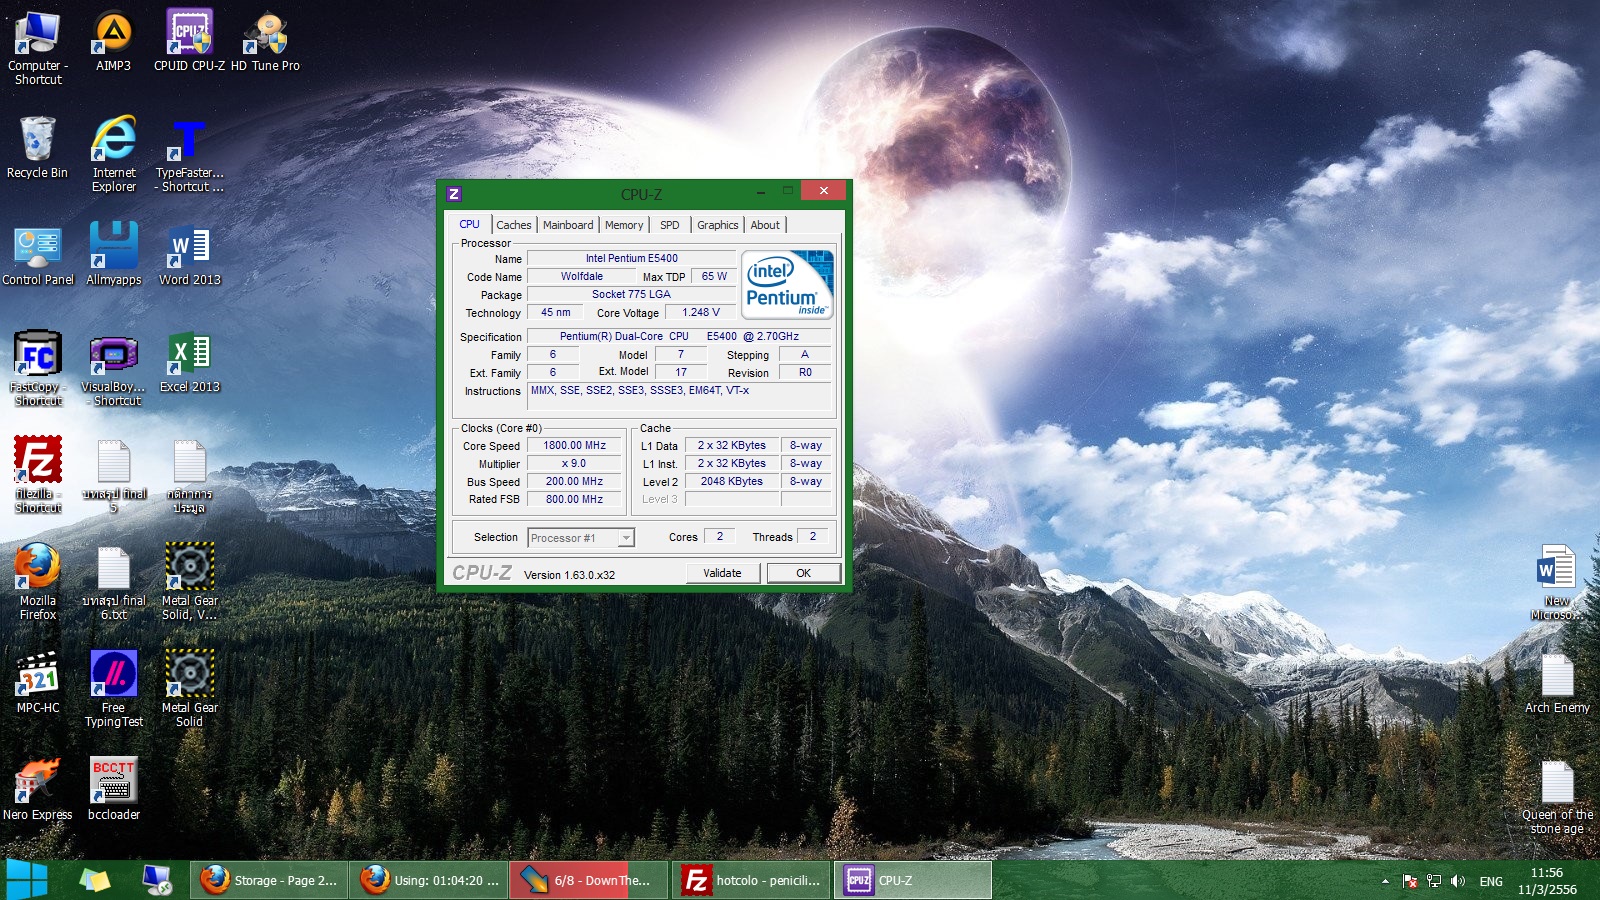The width and height of the screenshot is (1600, 900).
Task: Launch AIMP3 from the desktop
Action: pos(113,42)
